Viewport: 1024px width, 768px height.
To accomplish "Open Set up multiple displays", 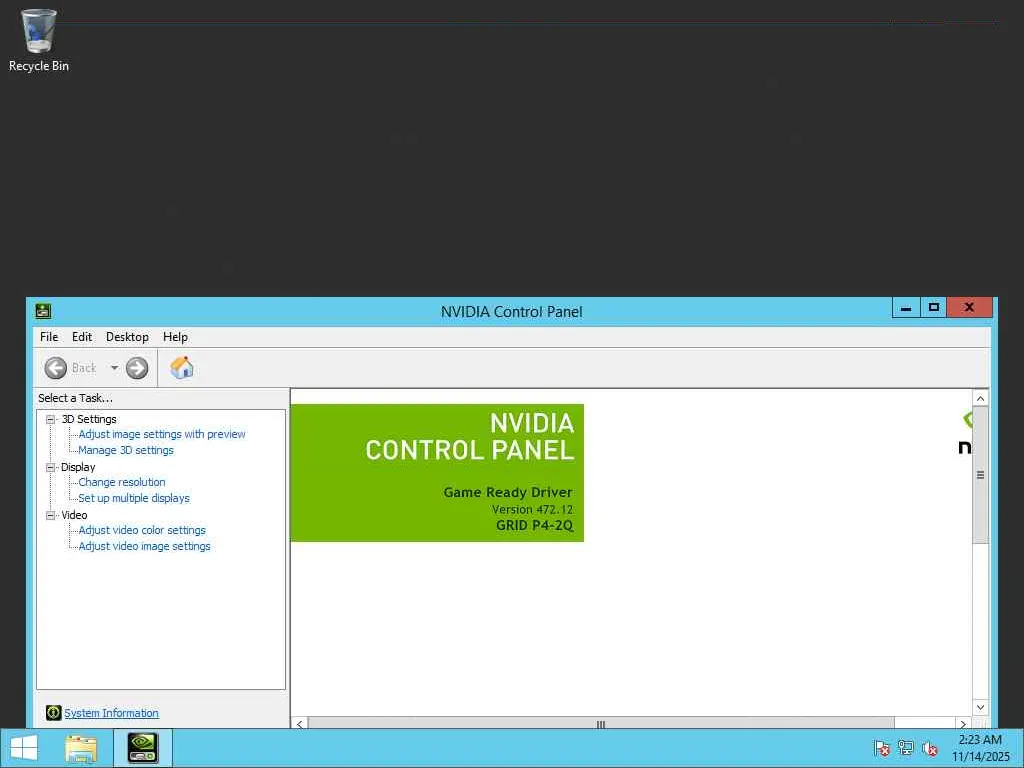I will [134, 498].
